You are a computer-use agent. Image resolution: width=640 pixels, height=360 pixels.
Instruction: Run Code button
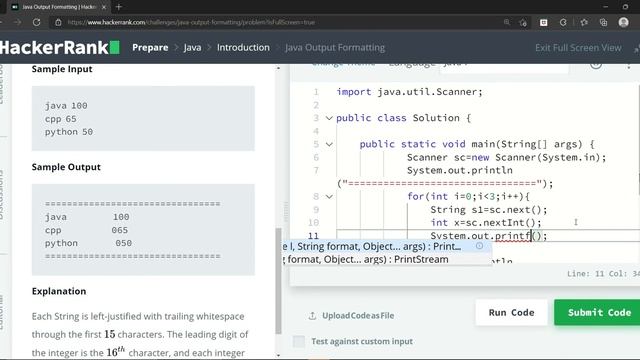click(511, 312)
